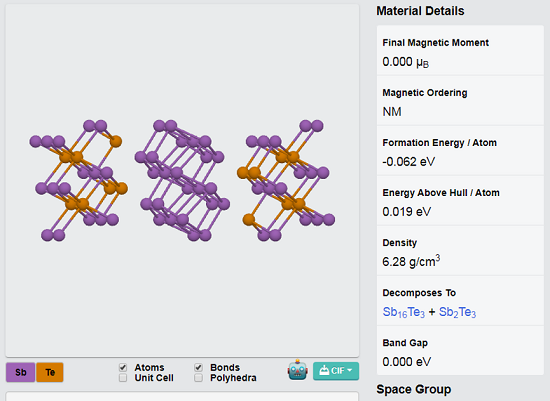
Task: Click the left Sb-Te crystal layer
Action: pos(79,180)
